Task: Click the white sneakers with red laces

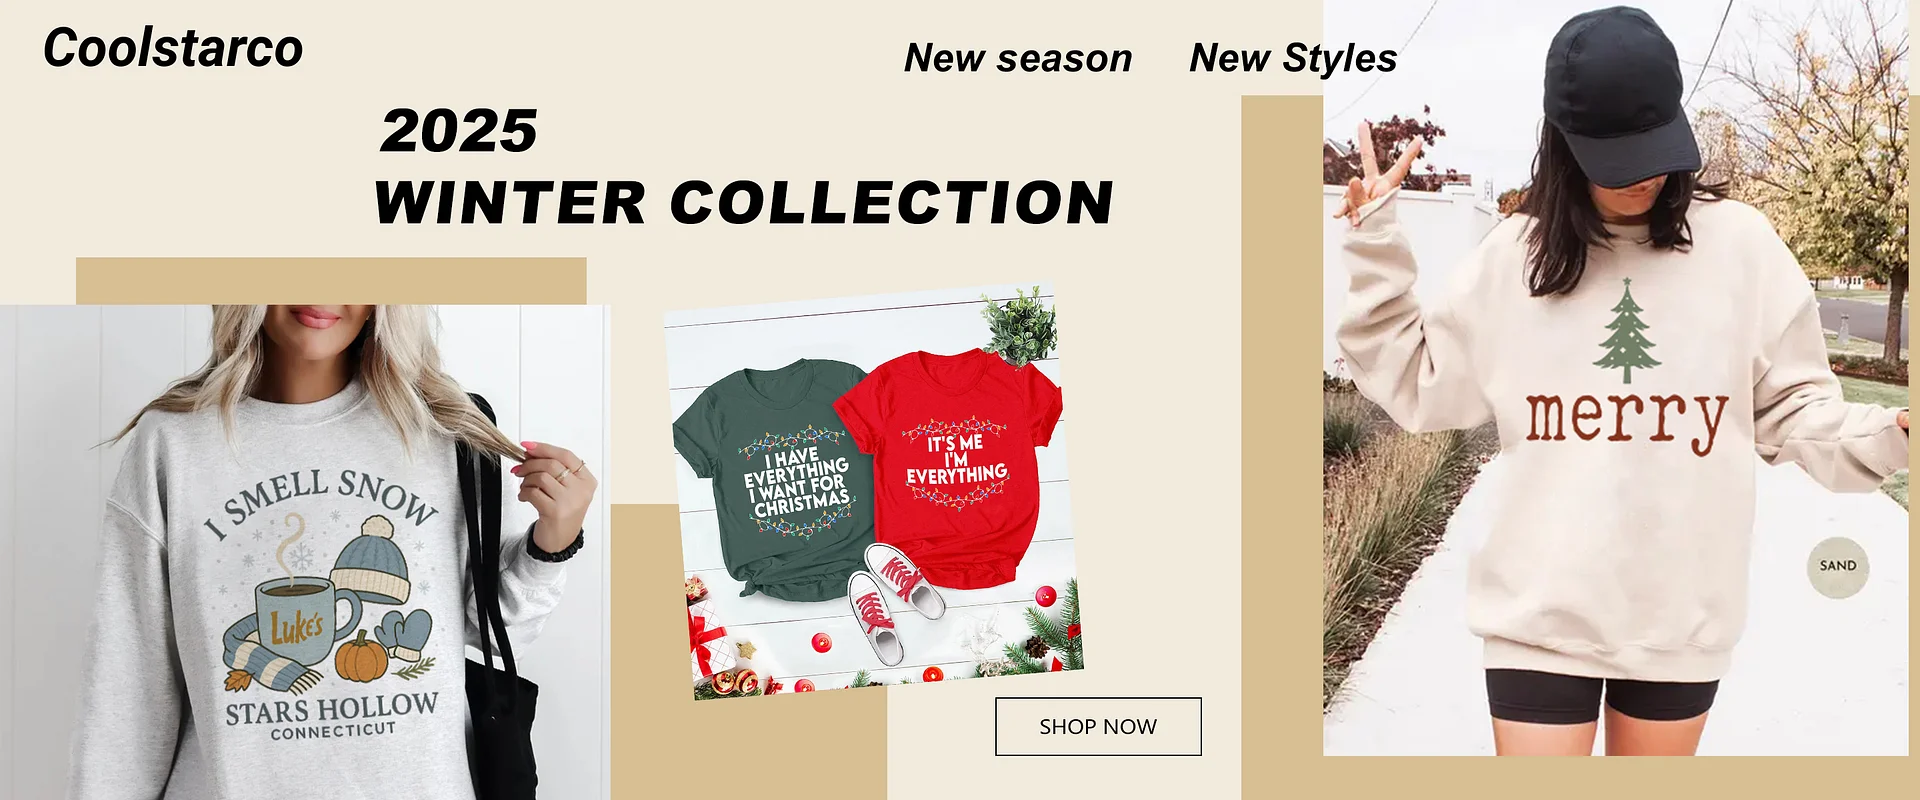Action: (895, 600)
